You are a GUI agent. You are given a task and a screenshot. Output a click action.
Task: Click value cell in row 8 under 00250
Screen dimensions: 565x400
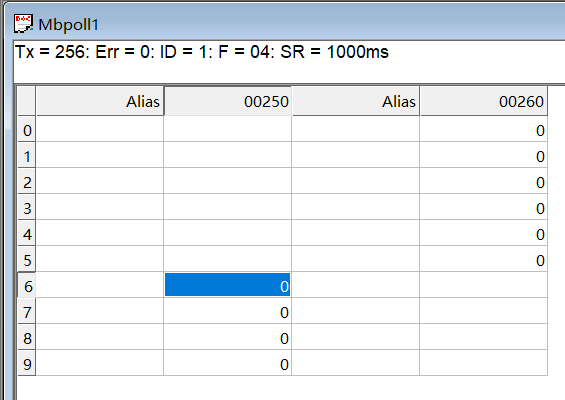tap(227, 337)
